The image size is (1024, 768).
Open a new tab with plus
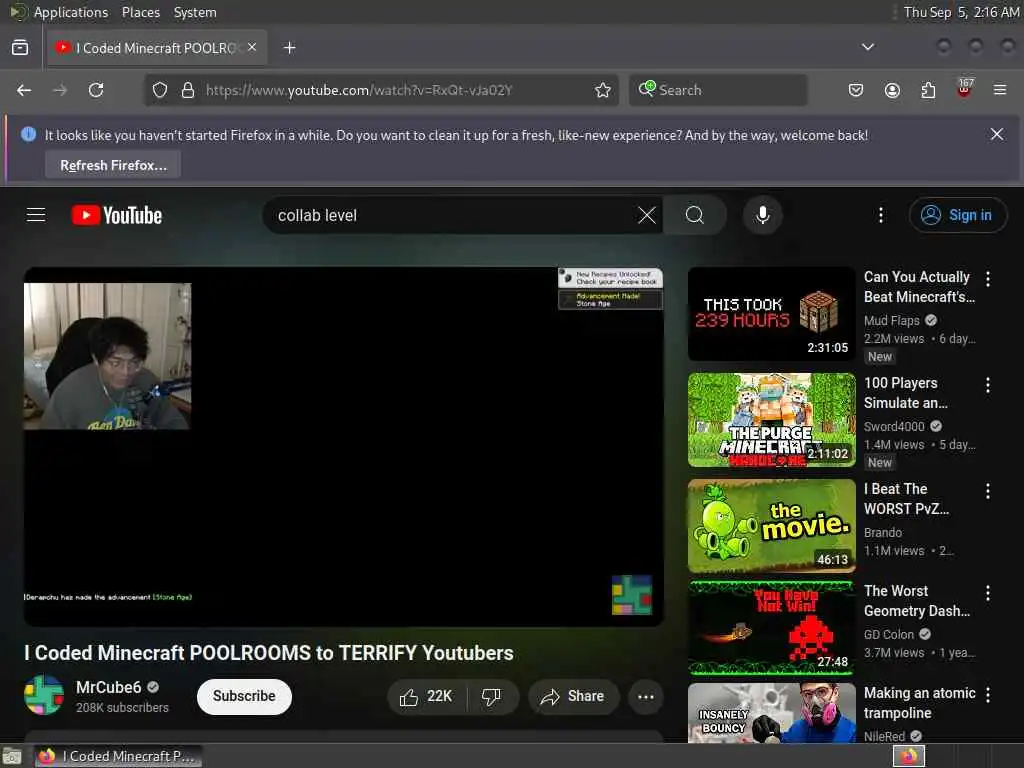290,48
